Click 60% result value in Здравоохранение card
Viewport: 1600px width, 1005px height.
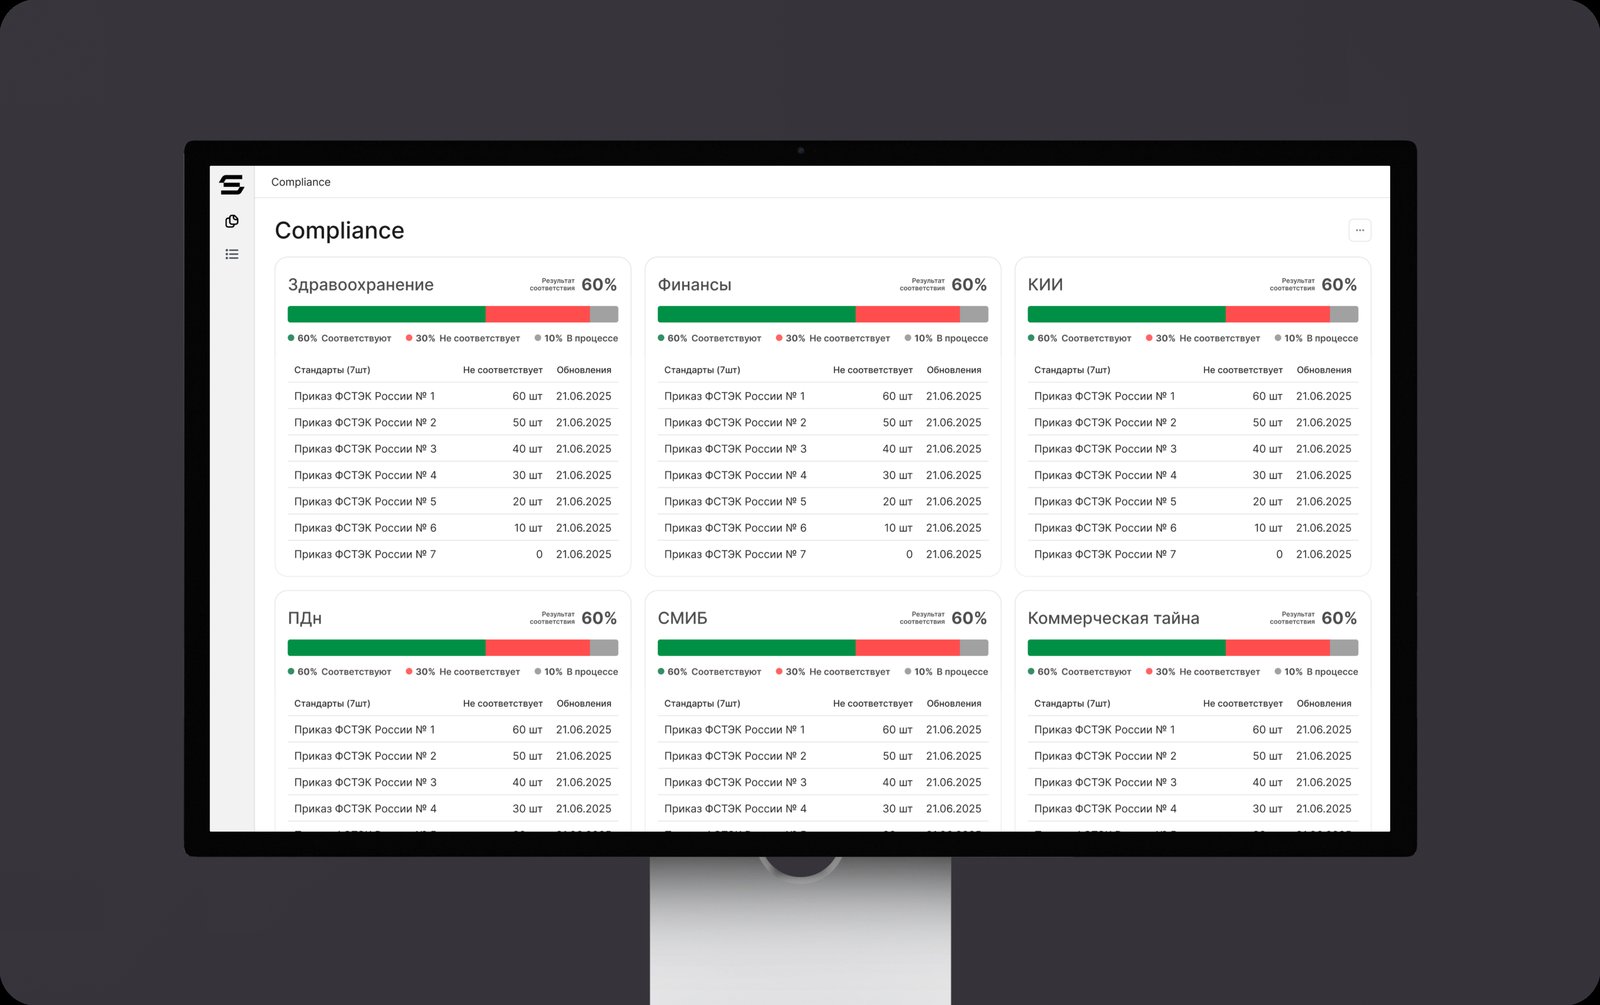(x=599, y=285)
